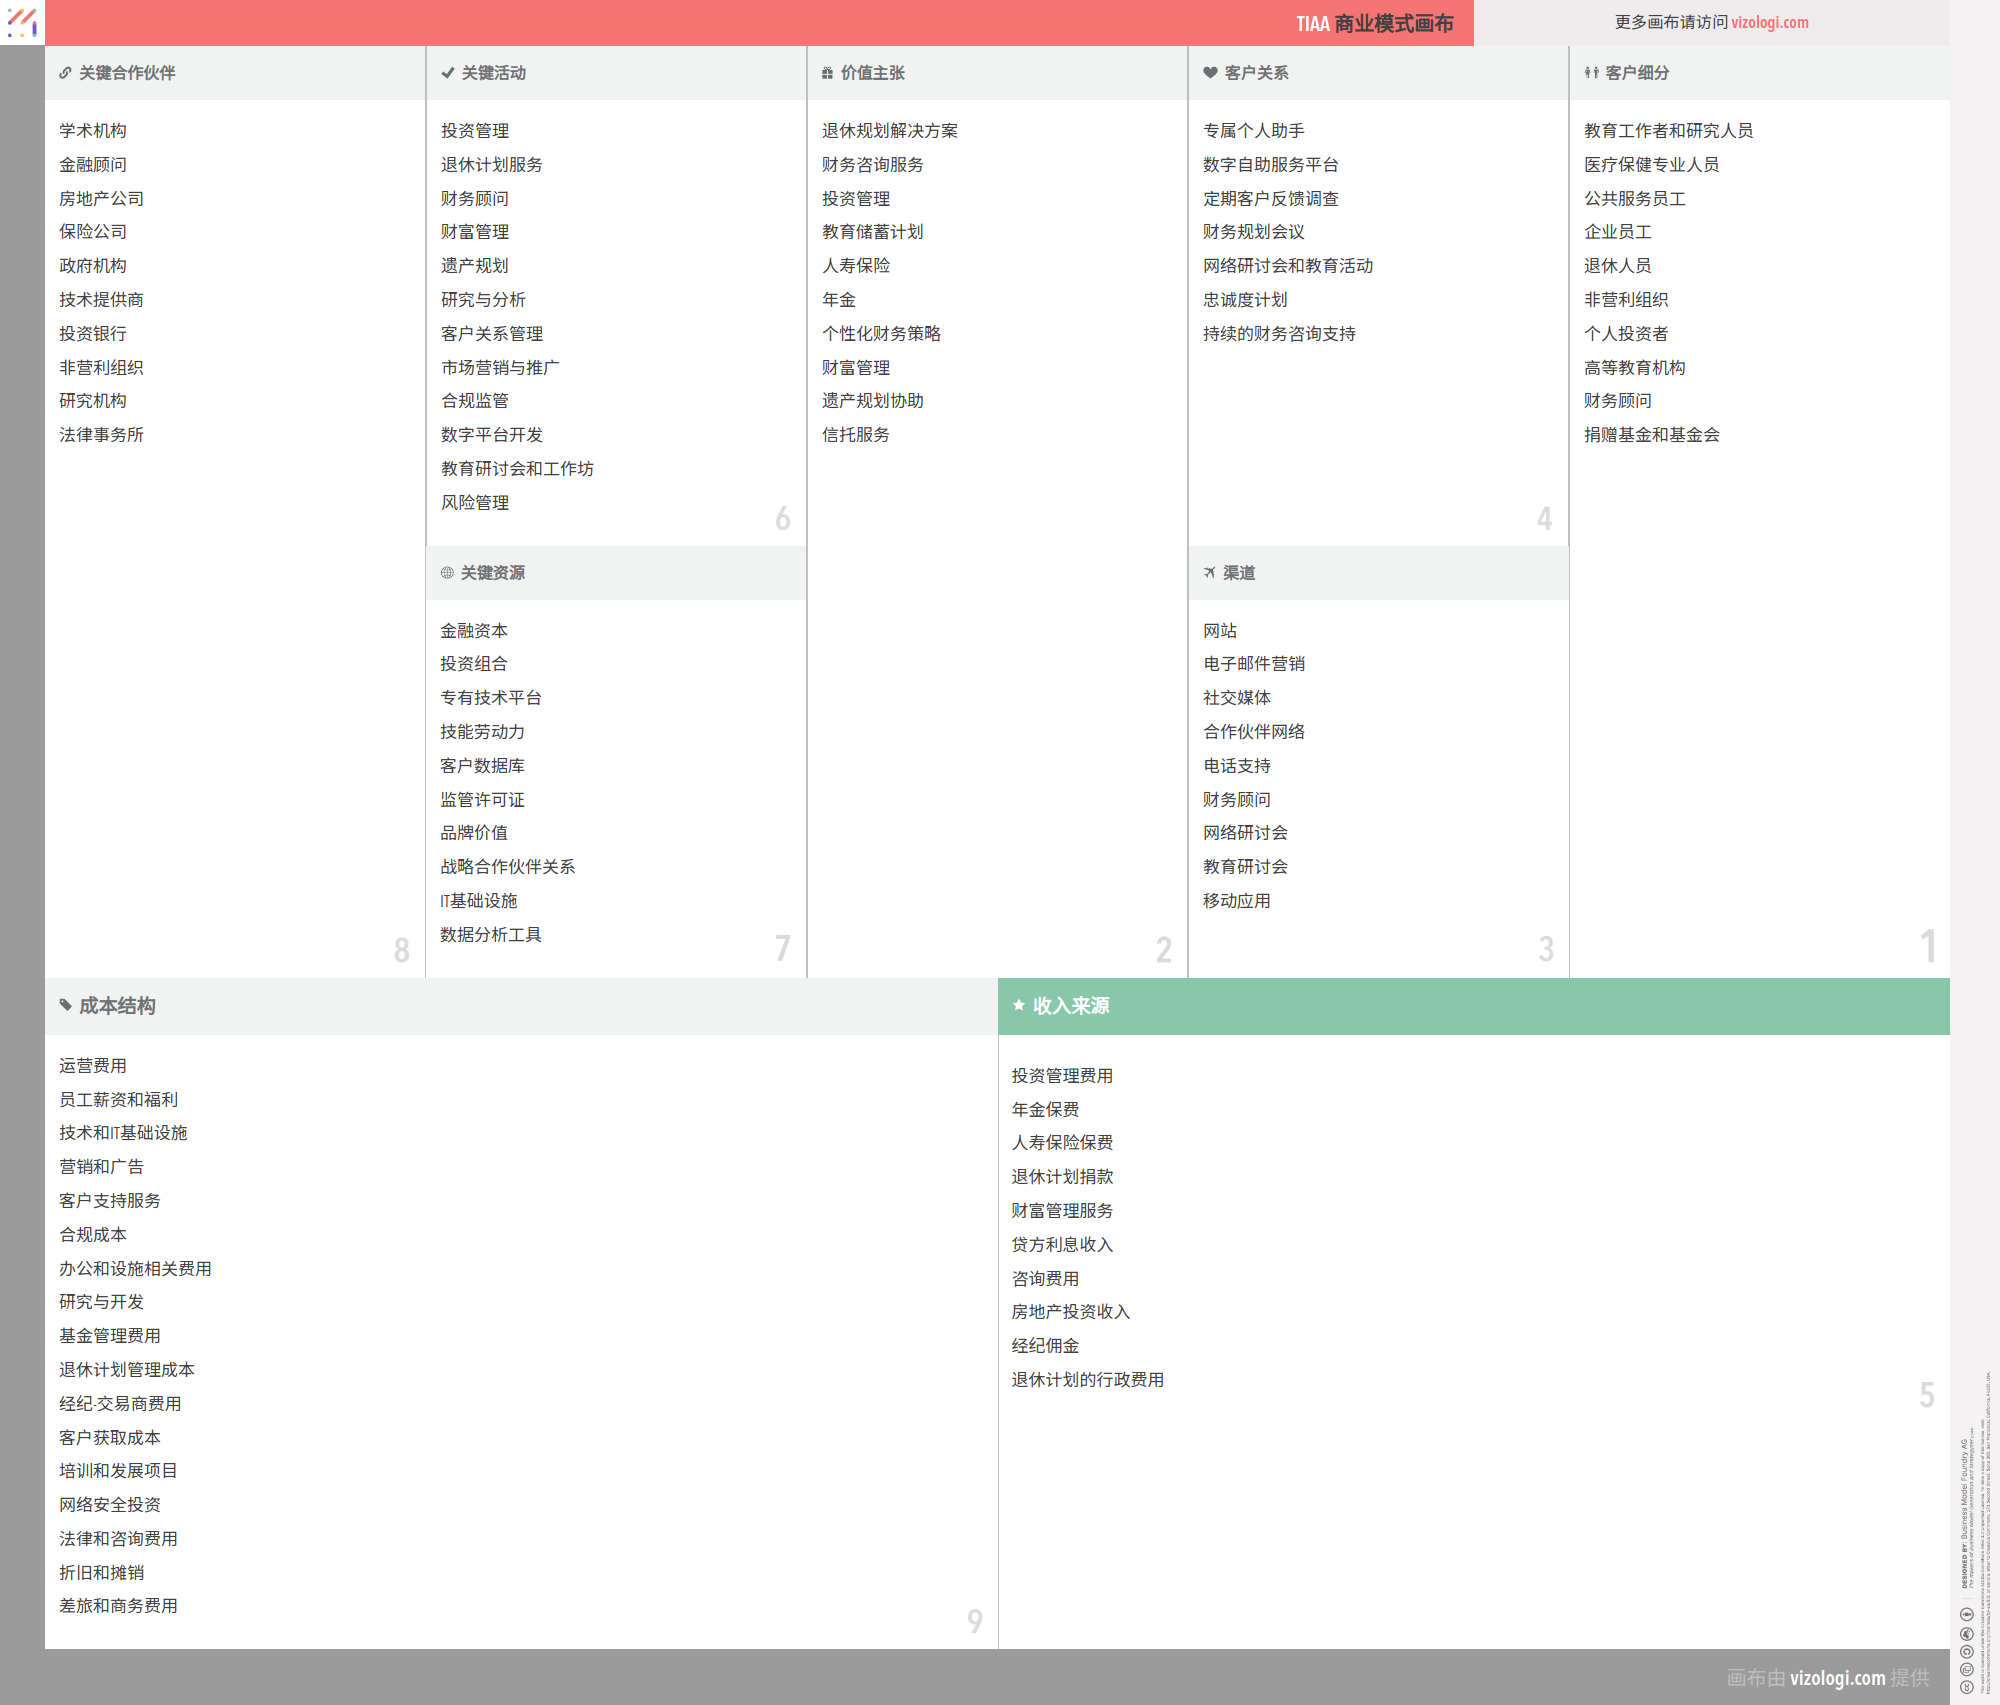The width and height of the screenshot is (2000, 1705).
Task: Click the heart icon beside 客户关系
Action: pyautogui.click(x=1210, y=73)
